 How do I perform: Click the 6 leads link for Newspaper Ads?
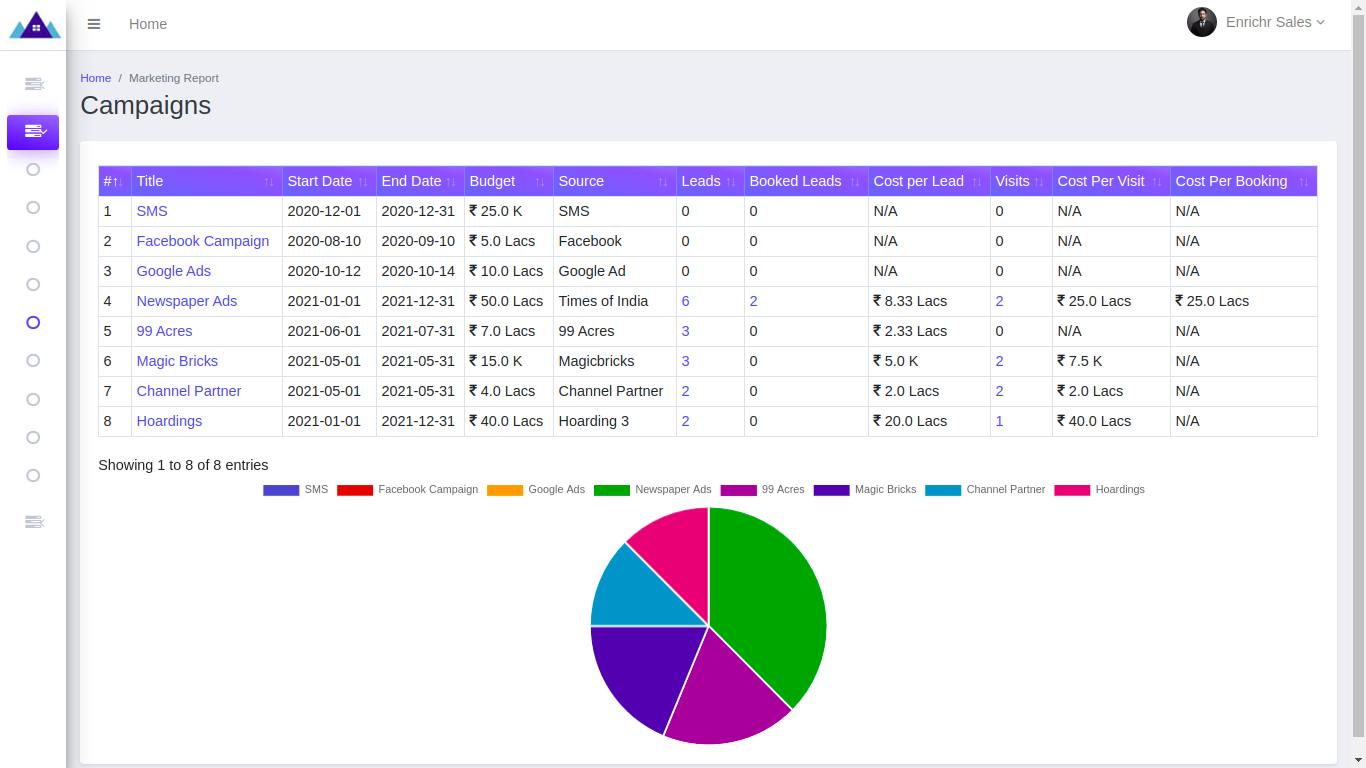click(x=686, y=301)
